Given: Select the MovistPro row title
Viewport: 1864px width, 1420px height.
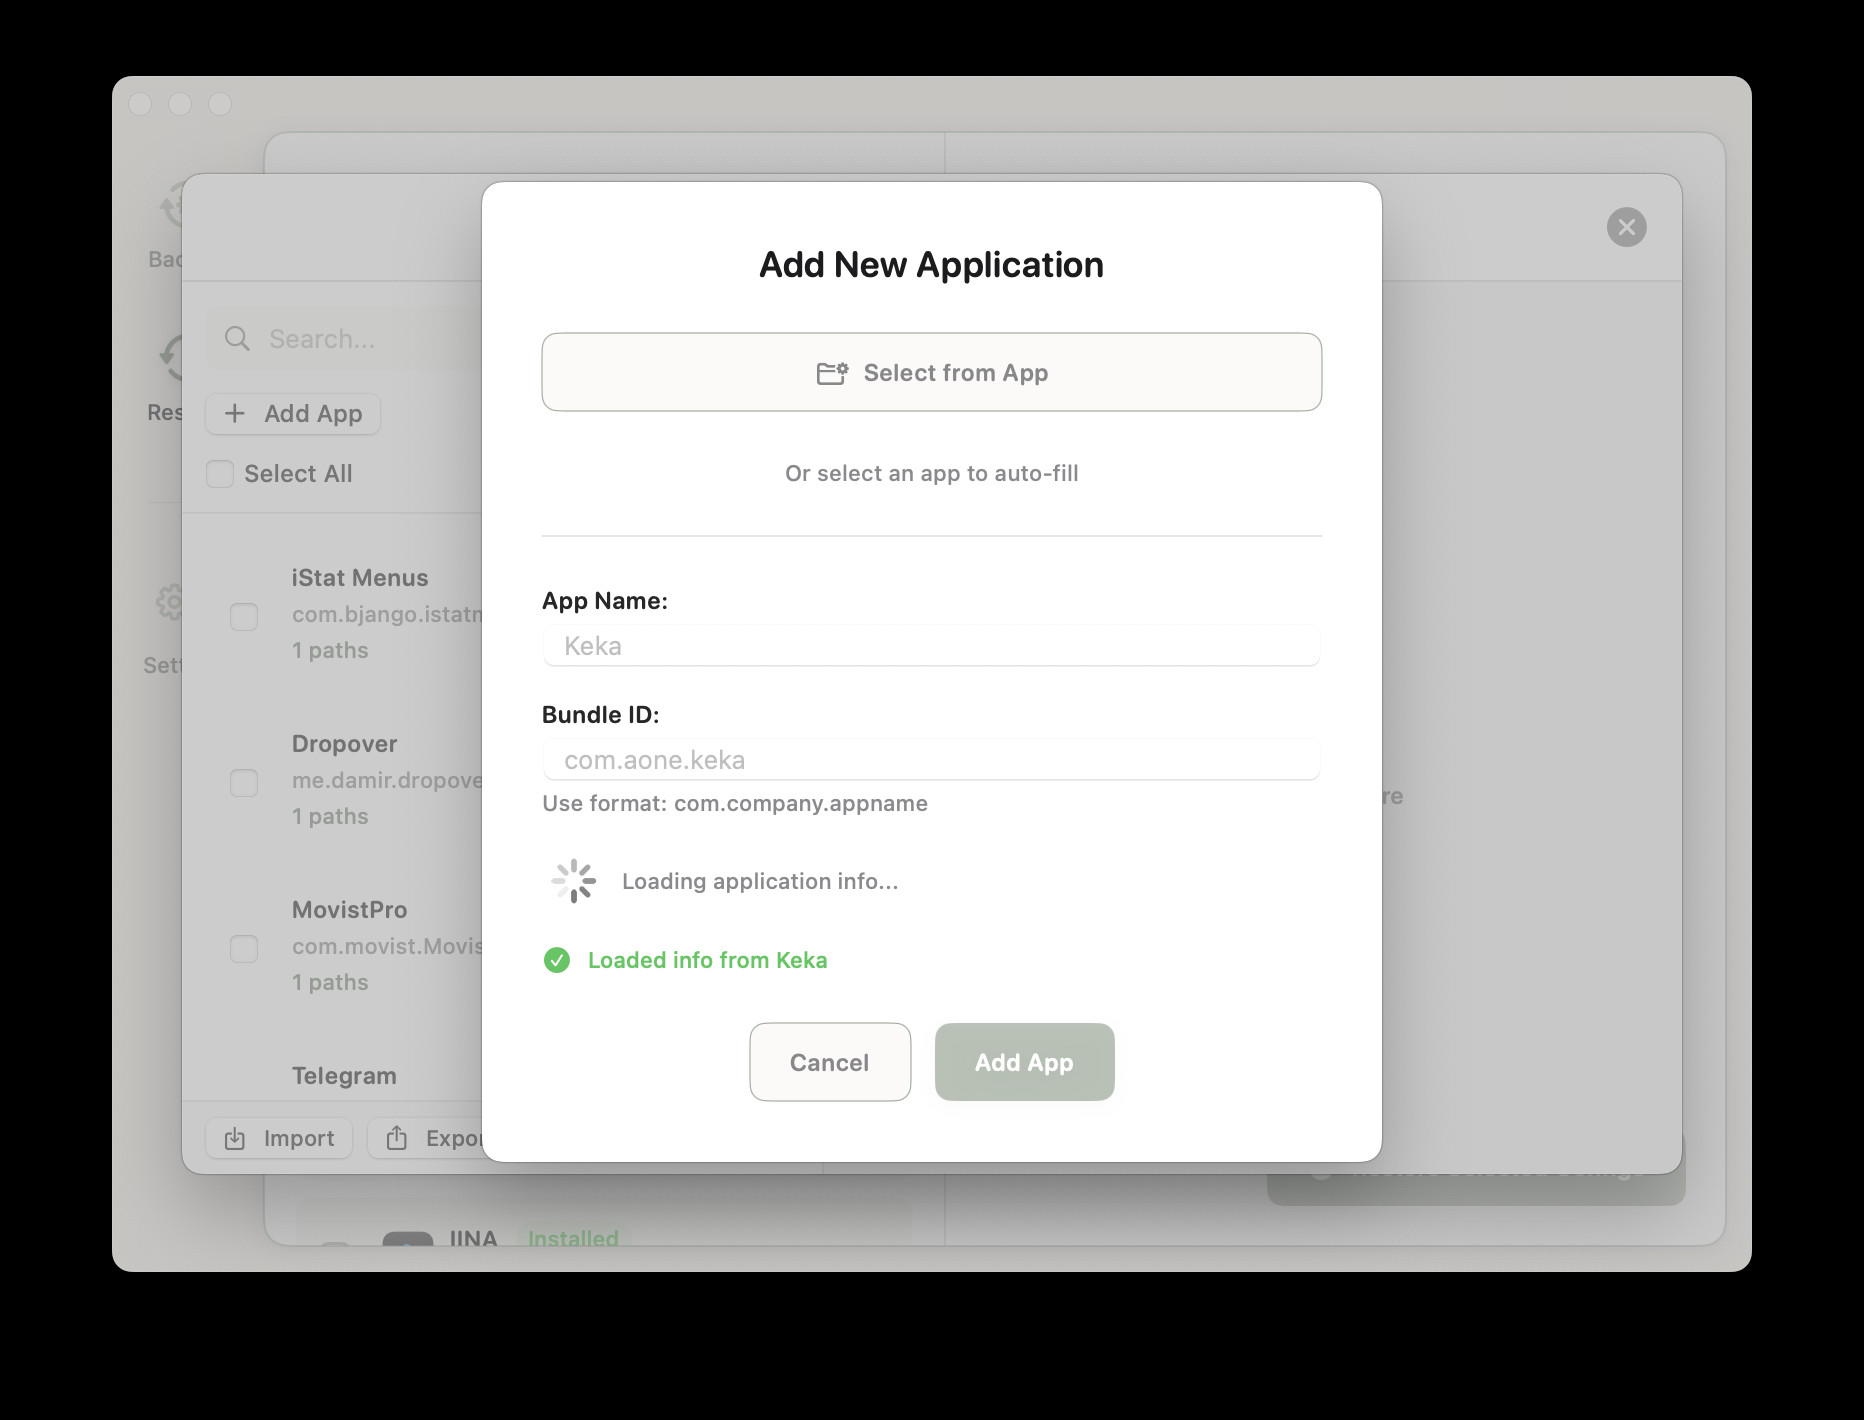Looking at the screenshot, I should pos(350,910).
